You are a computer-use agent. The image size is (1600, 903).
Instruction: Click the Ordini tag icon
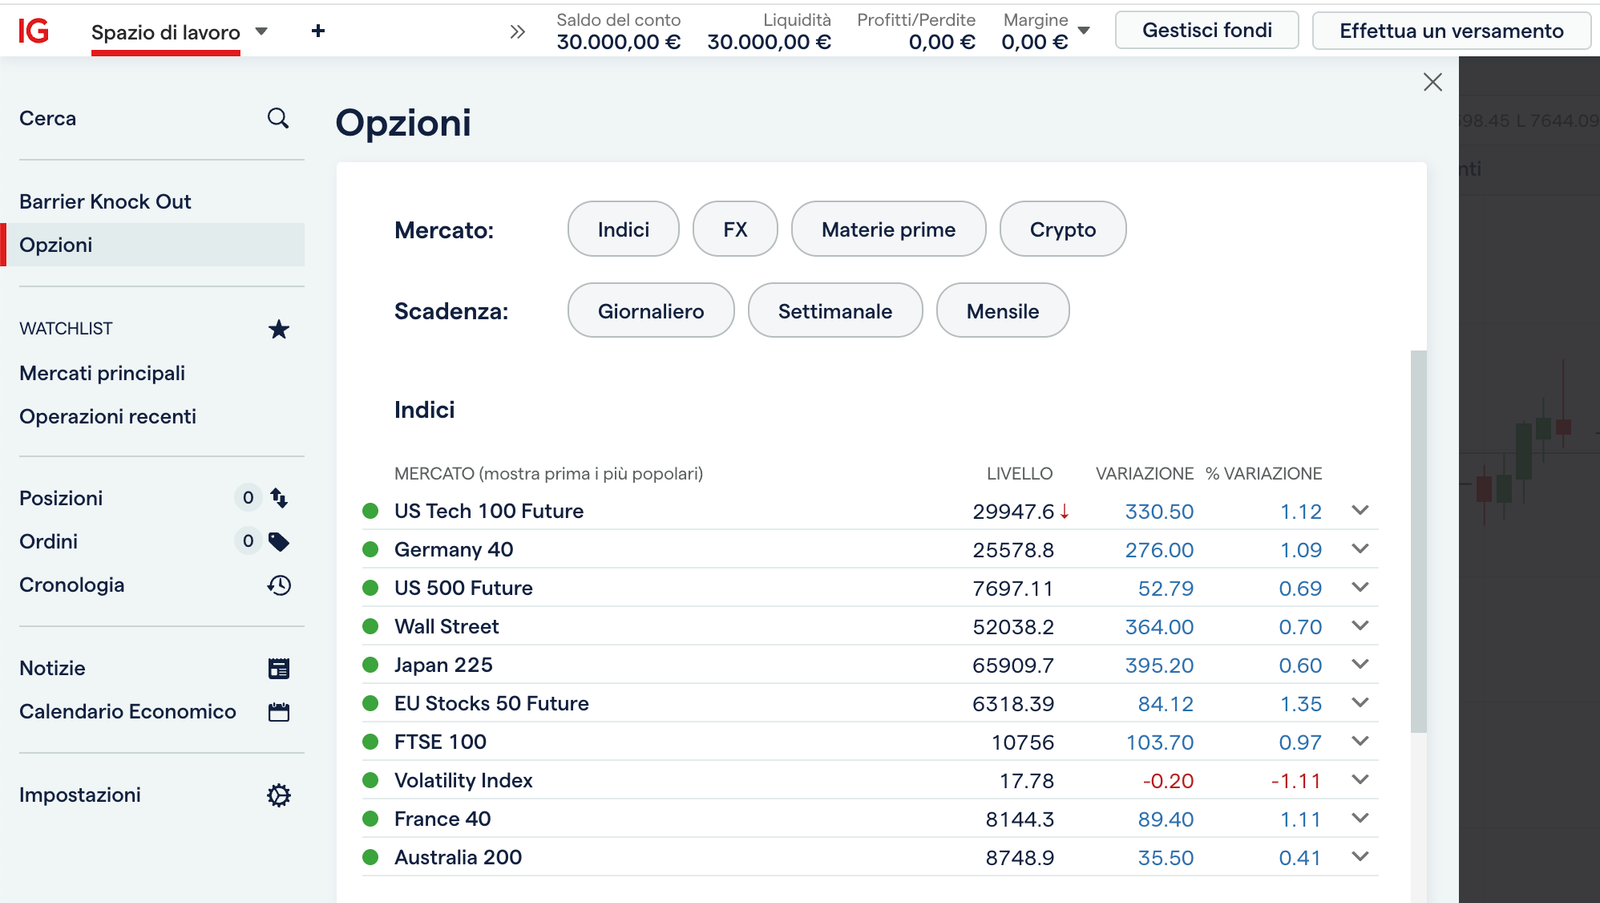point(279,542)
